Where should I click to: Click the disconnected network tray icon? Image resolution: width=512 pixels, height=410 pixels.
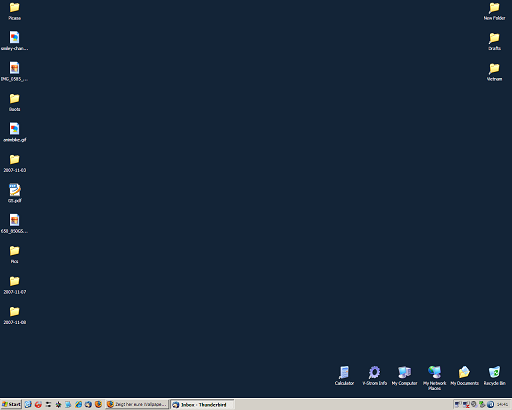click(466, 405)
